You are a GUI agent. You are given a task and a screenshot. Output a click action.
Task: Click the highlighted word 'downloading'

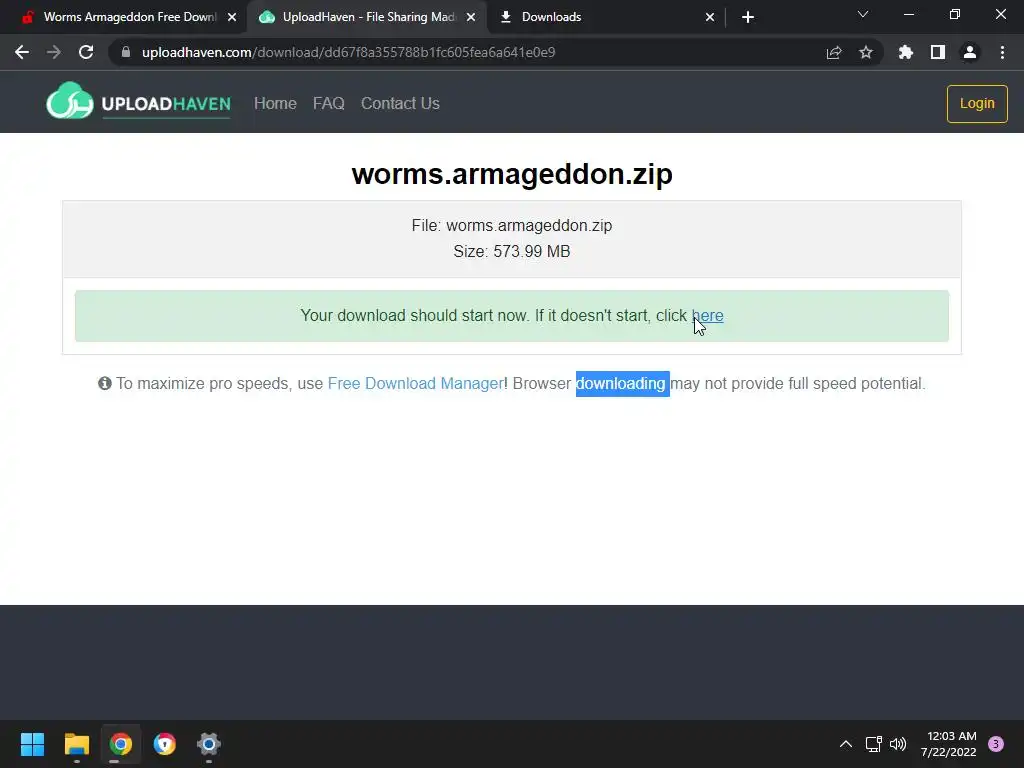coord(622,383)
